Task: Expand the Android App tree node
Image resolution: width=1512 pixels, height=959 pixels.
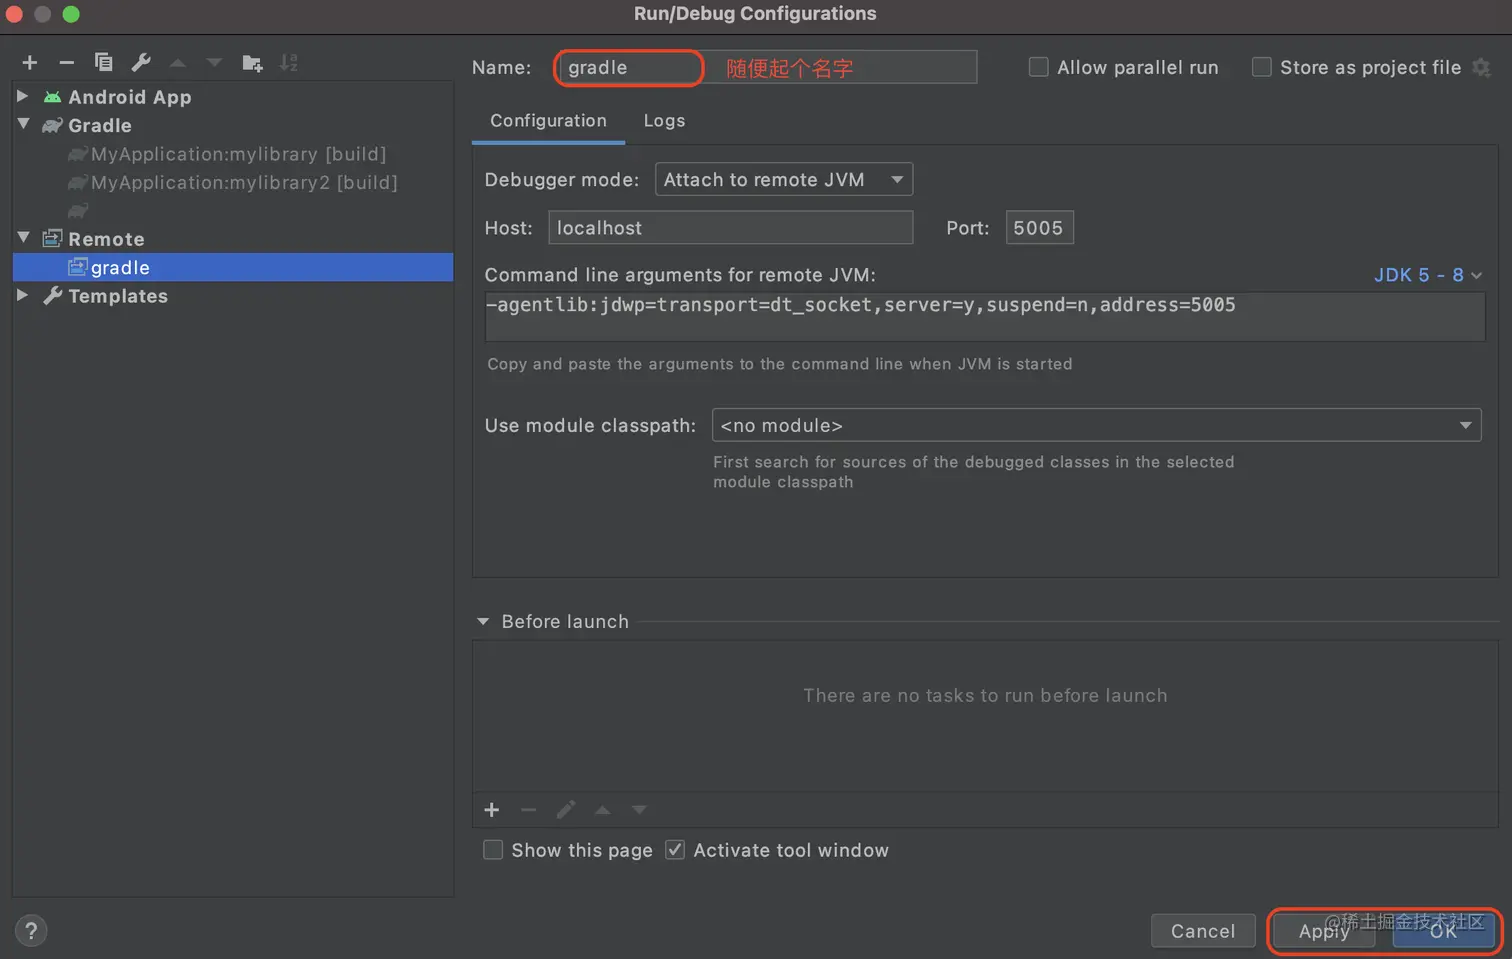Action: pyautogui.click(x=23, y=96)
